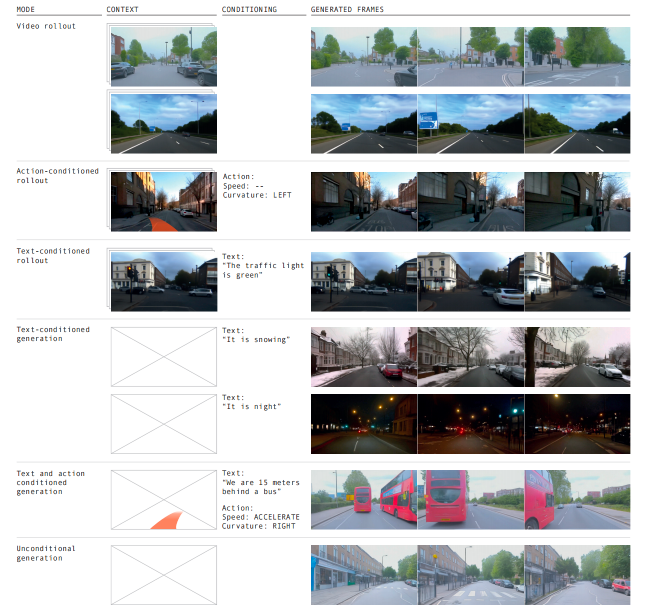Viewport: 647px width, 611px height.
Task: Open snowy frame with red parked car
Action: point(364,357)
